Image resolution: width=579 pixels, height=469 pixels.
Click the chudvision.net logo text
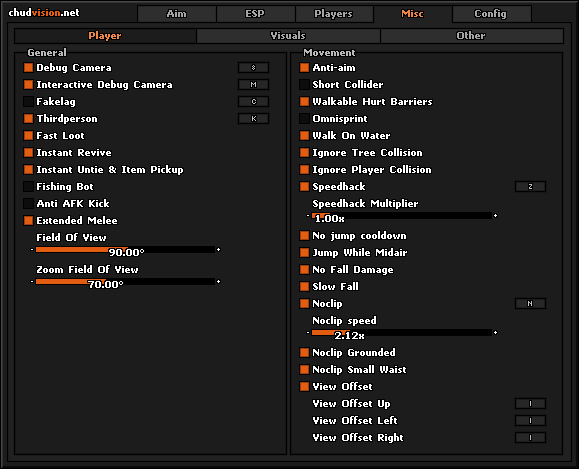coord(44,13)
